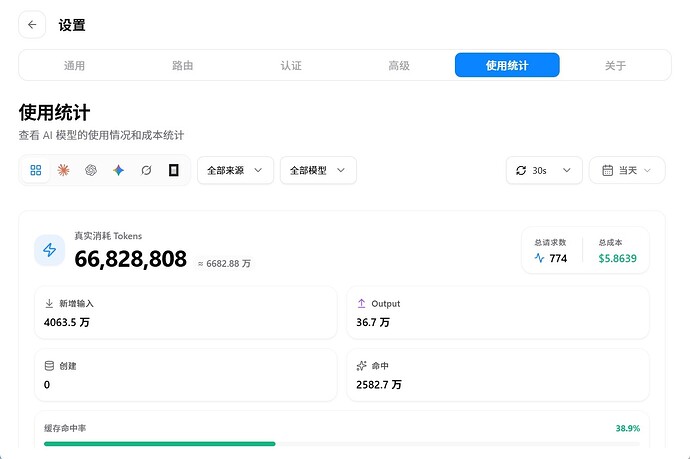The width and height of the screenshot is (690, 459).
Task: Click the 总请求数 value 774
Action: [x=558, y=258]
